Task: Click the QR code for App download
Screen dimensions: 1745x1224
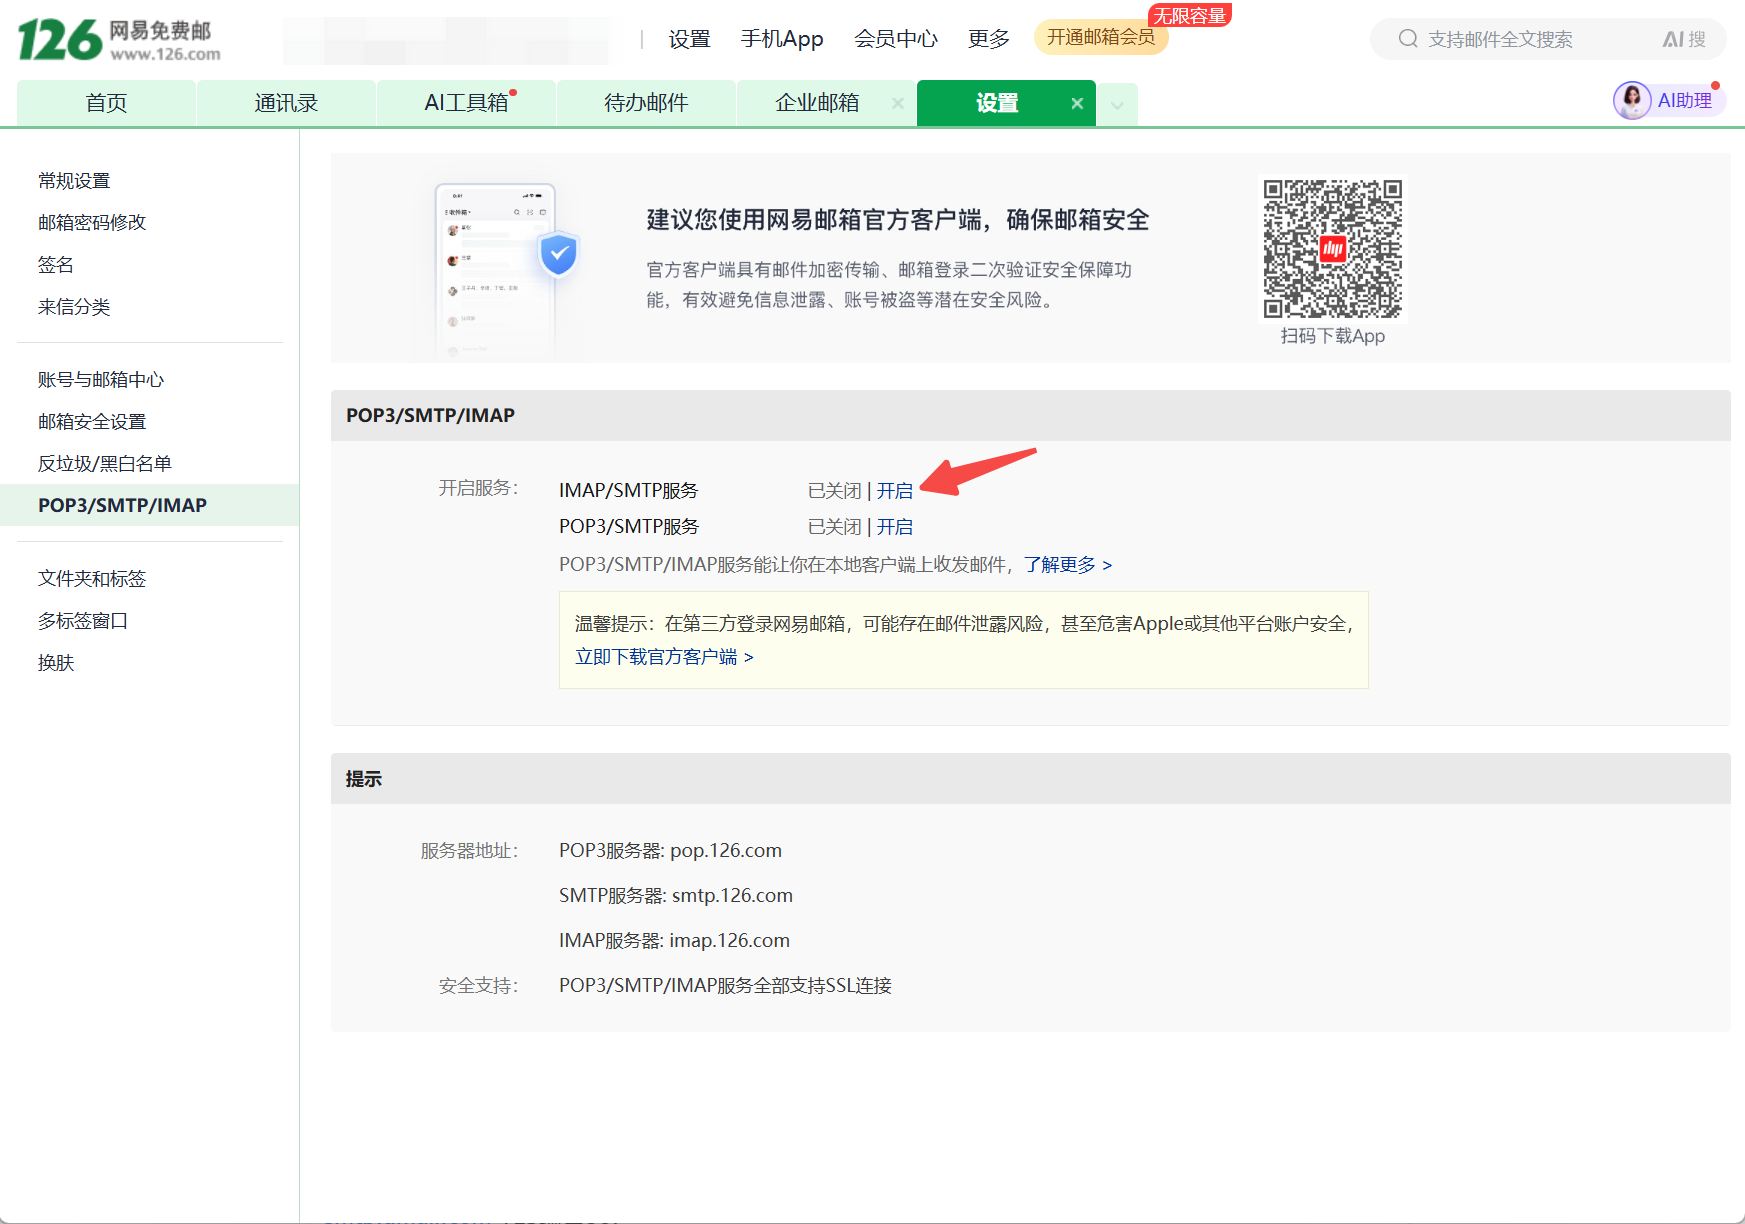Action: pyautogui.click(x=1332, y=249)
